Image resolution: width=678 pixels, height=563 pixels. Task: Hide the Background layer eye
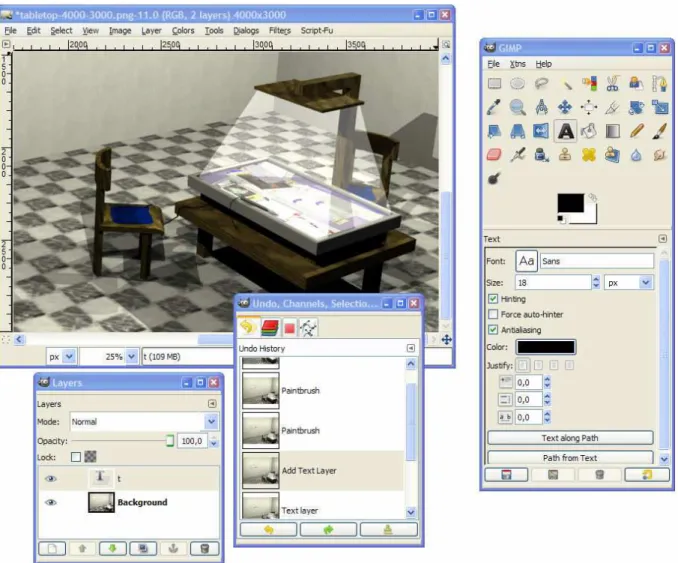51,502
